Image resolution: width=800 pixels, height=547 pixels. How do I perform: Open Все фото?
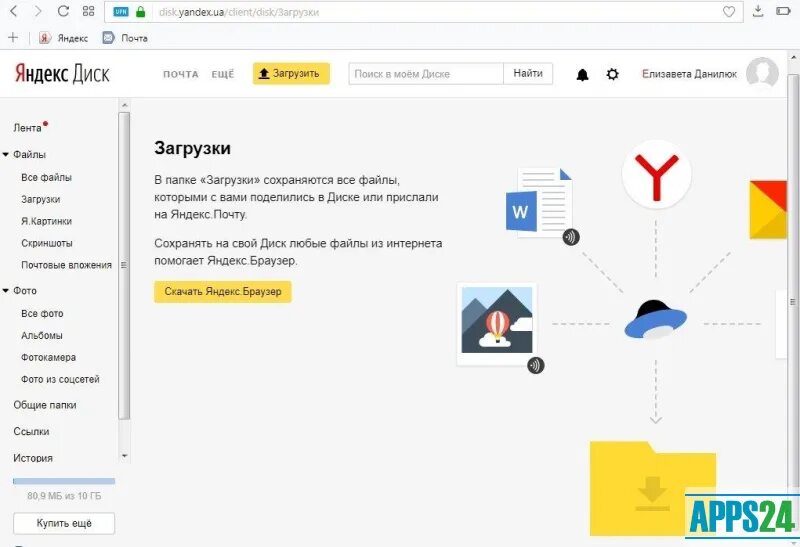point(42,314)
